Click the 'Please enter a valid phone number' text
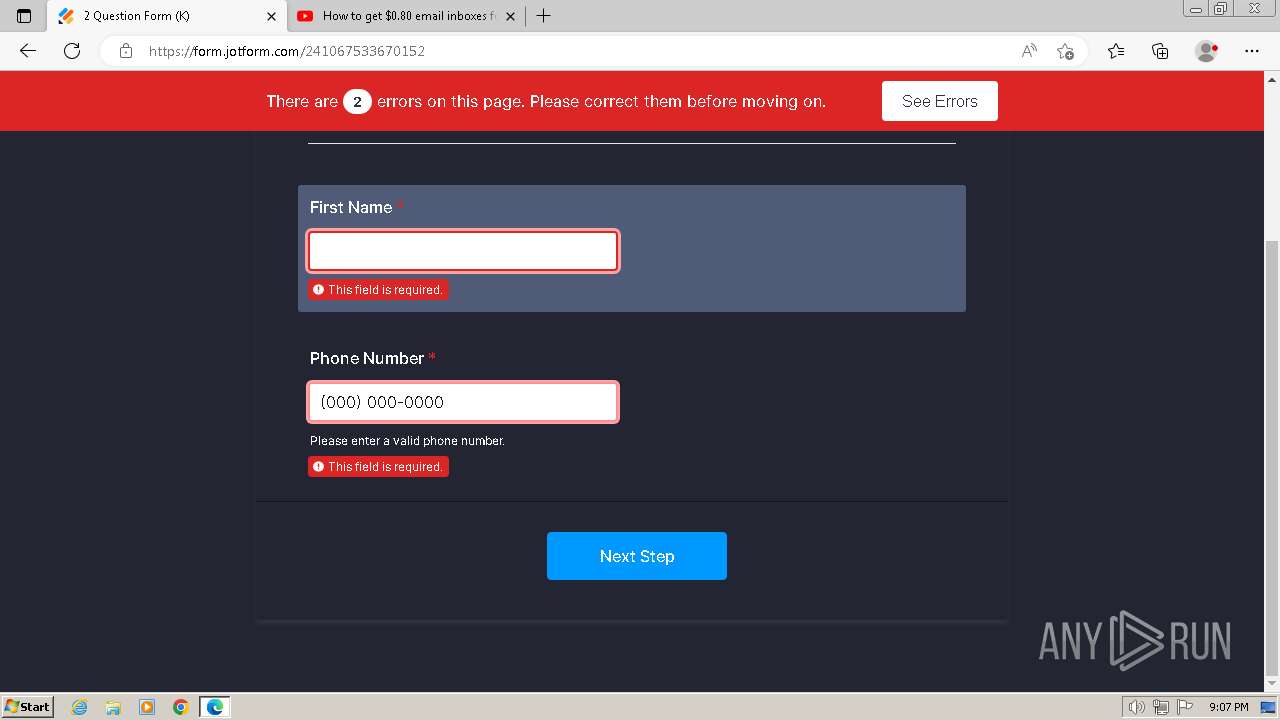The image size is (1280, 720). pos(407,441)
